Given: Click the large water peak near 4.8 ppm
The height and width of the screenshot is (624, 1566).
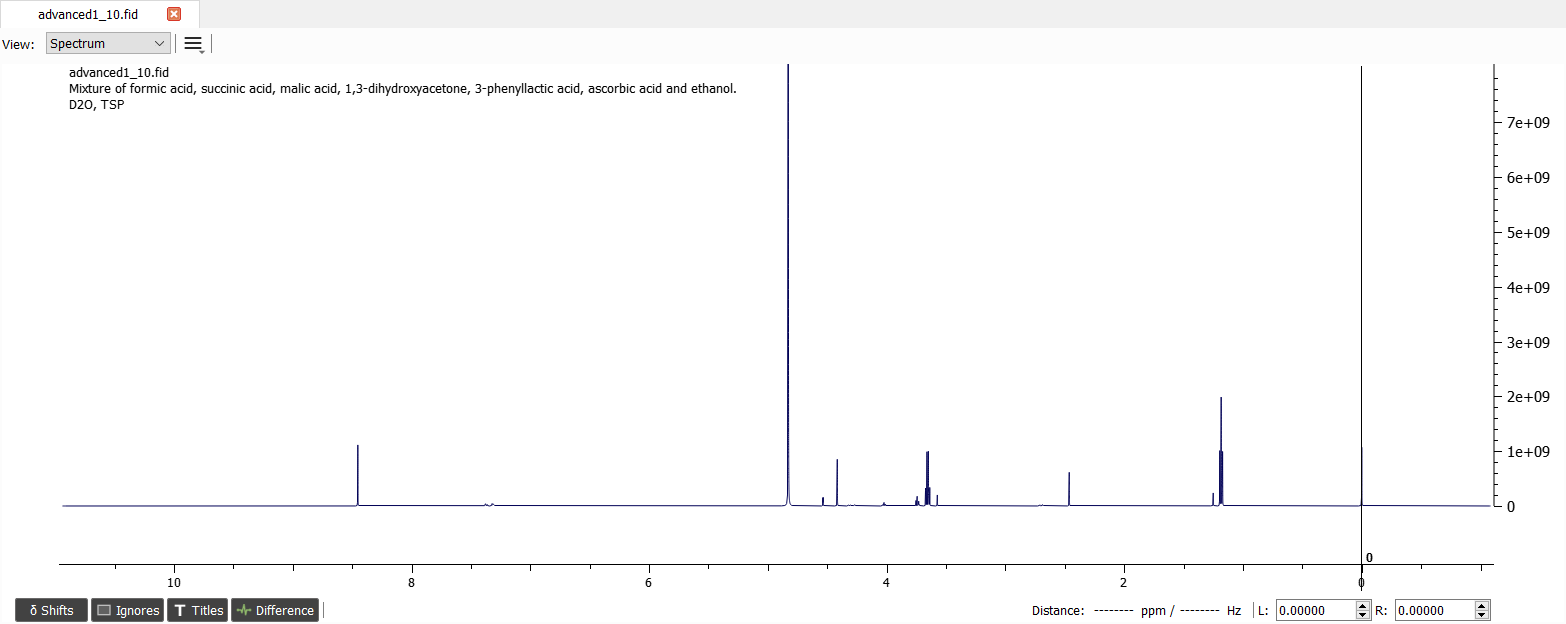Looking at the screenshot, I should tap(788, 285).
